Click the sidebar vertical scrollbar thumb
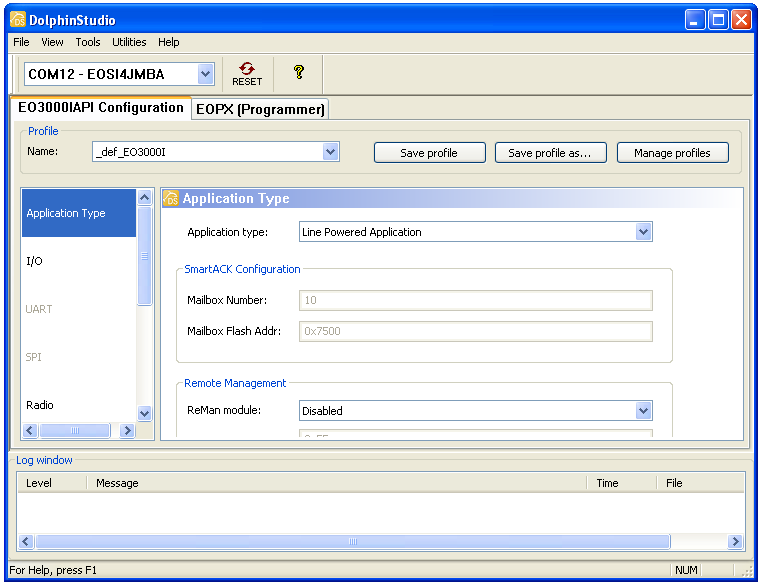Screen dimensions: 762x585 pos(144,256)
